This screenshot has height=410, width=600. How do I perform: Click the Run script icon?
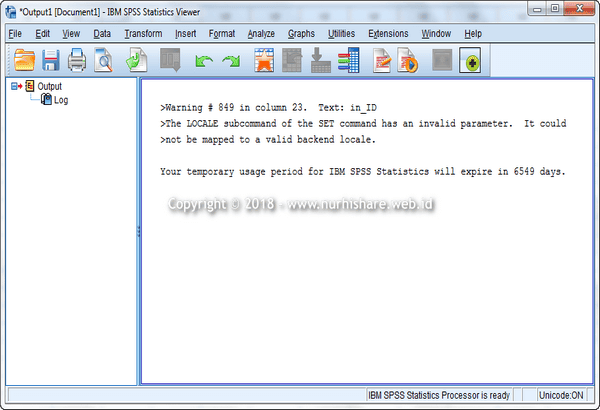point(408,60)
